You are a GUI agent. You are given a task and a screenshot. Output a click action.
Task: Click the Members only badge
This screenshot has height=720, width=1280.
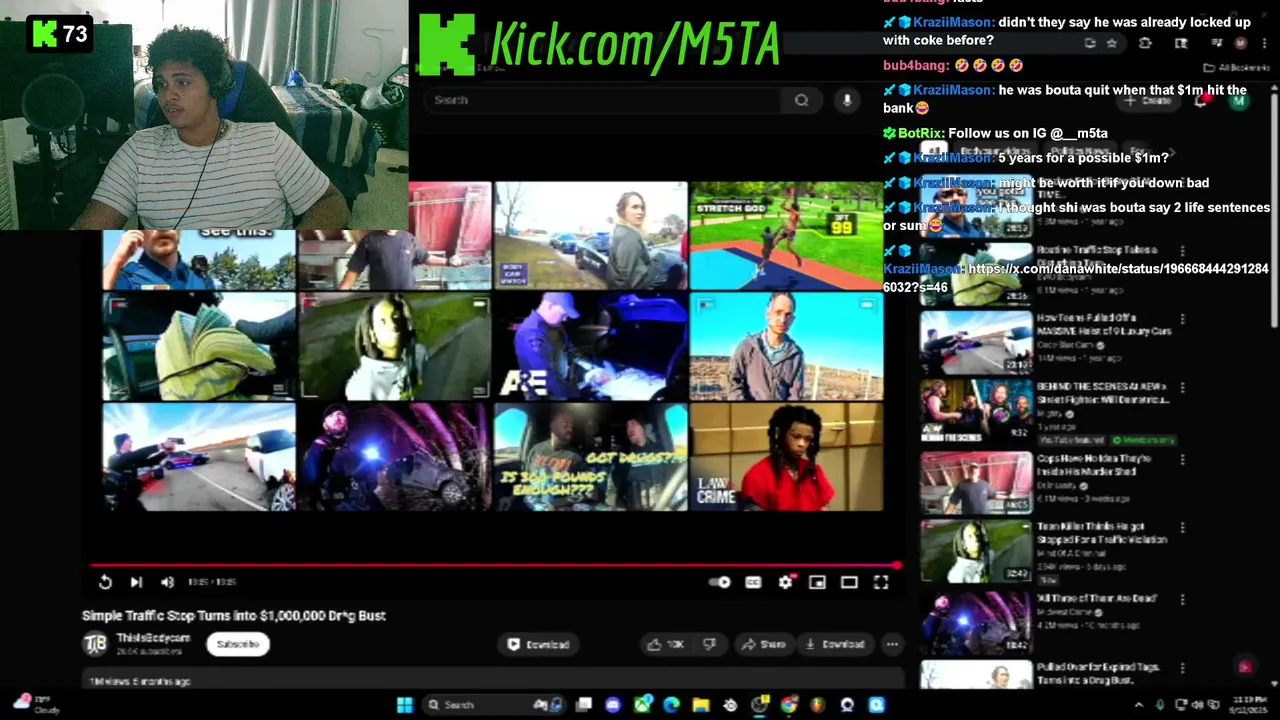(1143, 440)
